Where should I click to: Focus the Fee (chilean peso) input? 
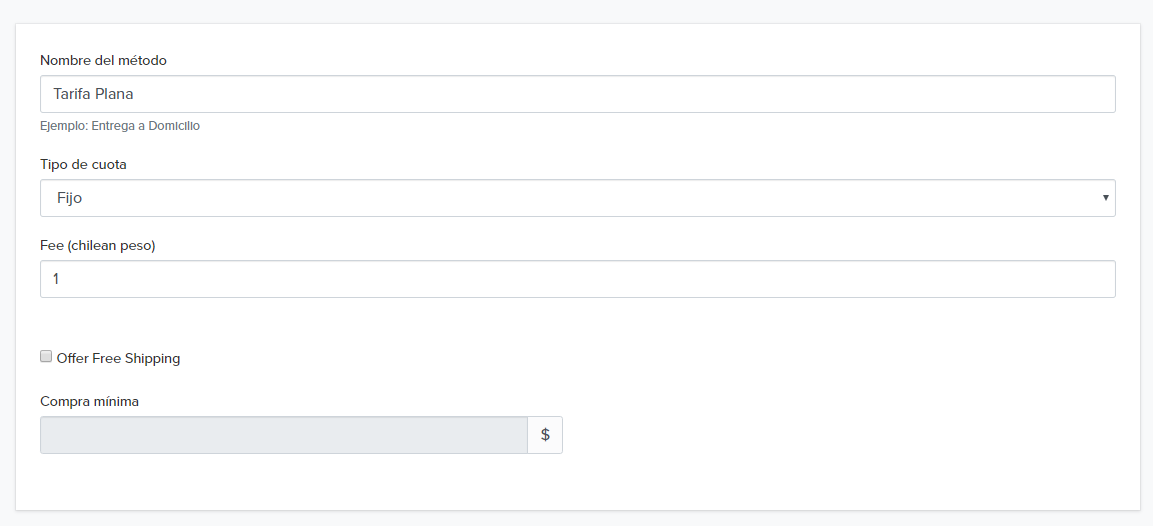click(577, 279)
